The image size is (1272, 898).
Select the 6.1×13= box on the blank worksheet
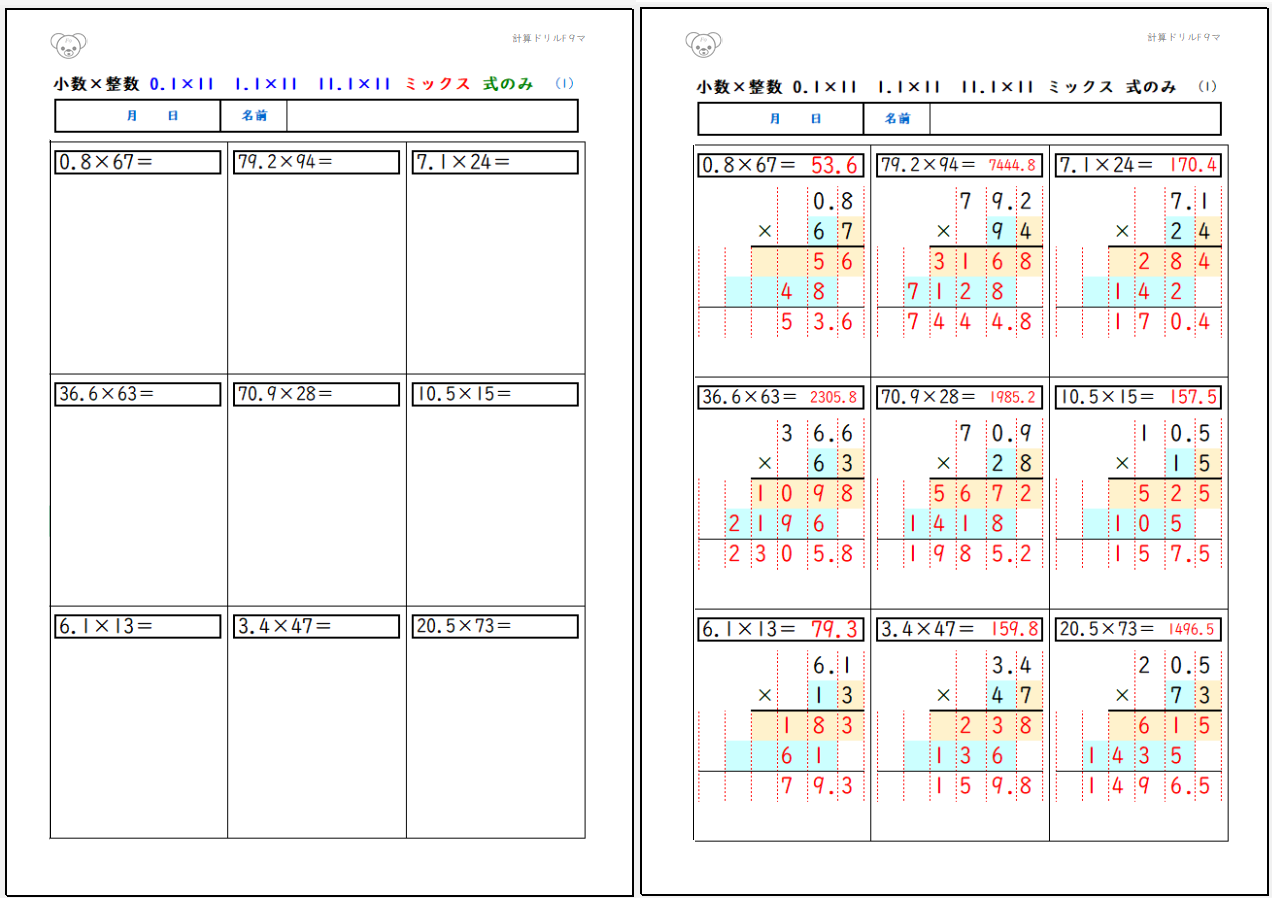click(138, 627)
